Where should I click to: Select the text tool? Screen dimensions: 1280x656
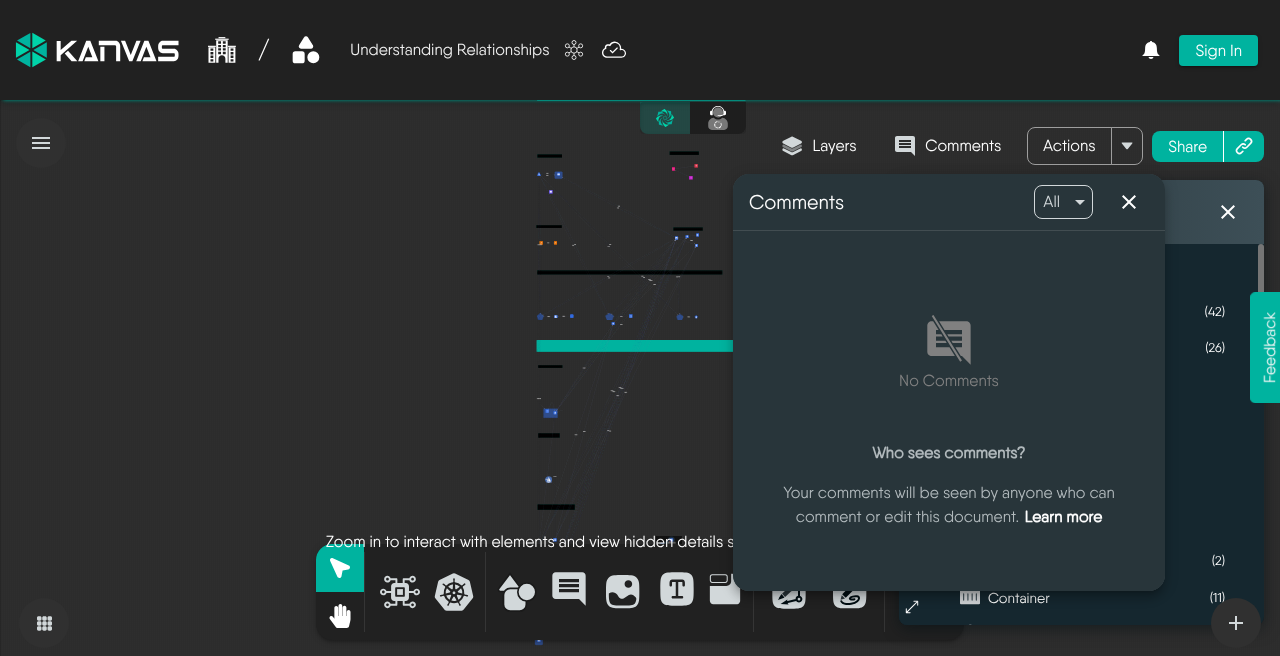(677, 590)
